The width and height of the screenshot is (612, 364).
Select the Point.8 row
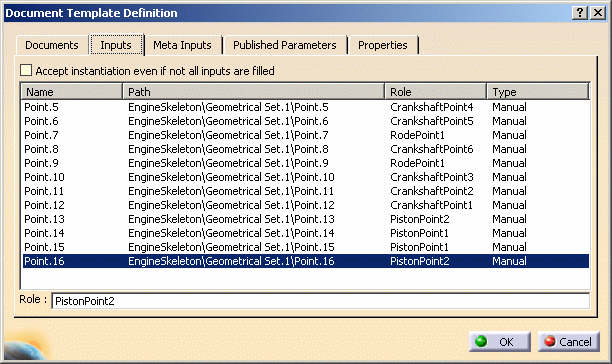306,149
